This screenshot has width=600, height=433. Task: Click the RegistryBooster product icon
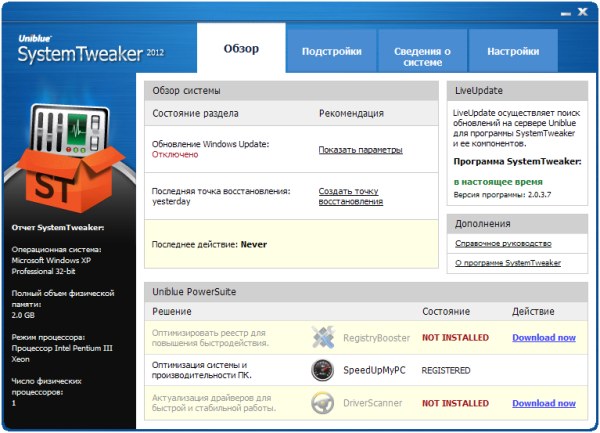point(322,337)
